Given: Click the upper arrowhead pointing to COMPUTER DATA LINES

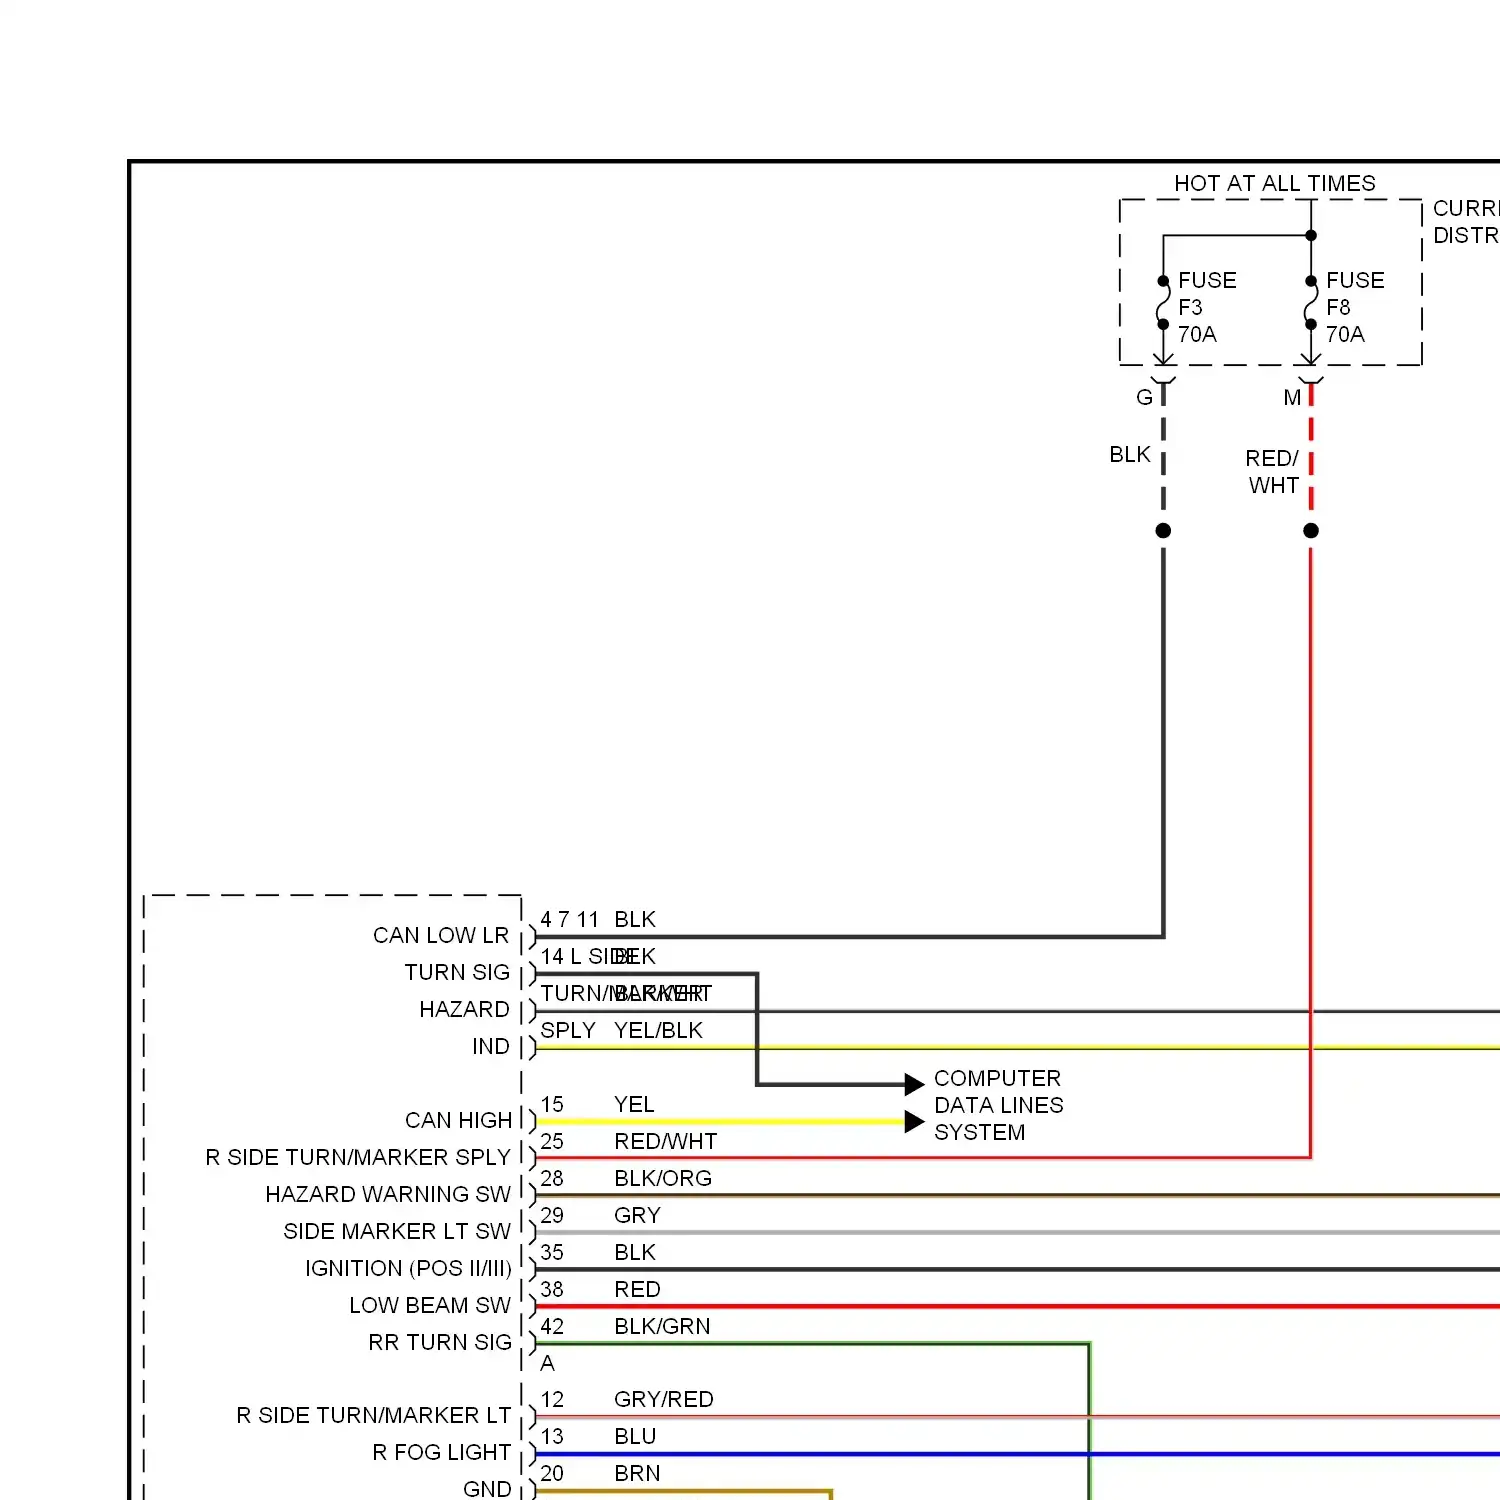Looking at the screenshot, I should [914, 1084].
